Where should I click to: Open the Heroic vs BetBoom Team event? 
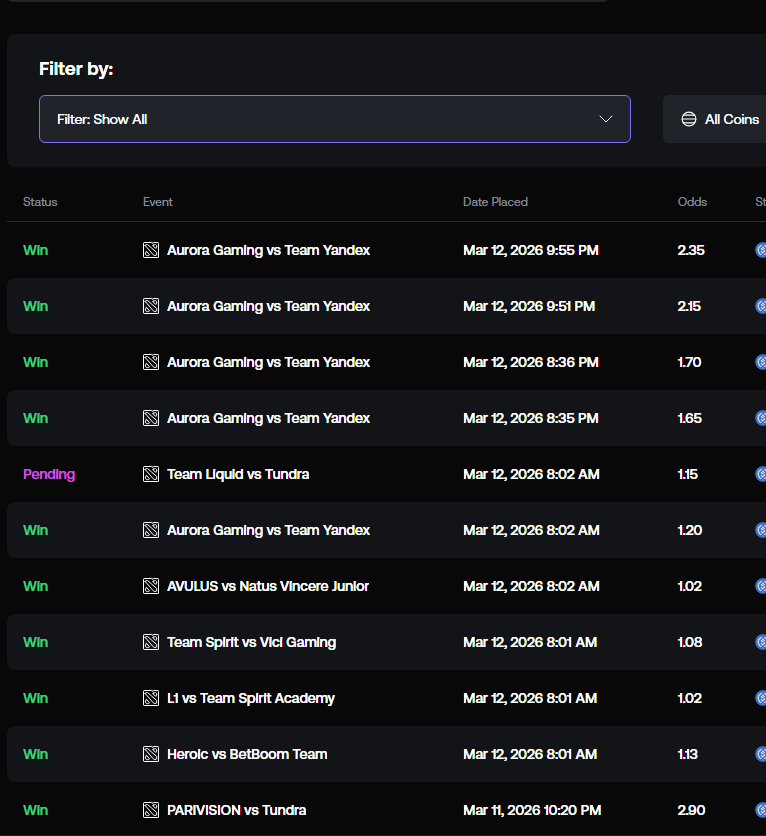click(x=247, y=754)
